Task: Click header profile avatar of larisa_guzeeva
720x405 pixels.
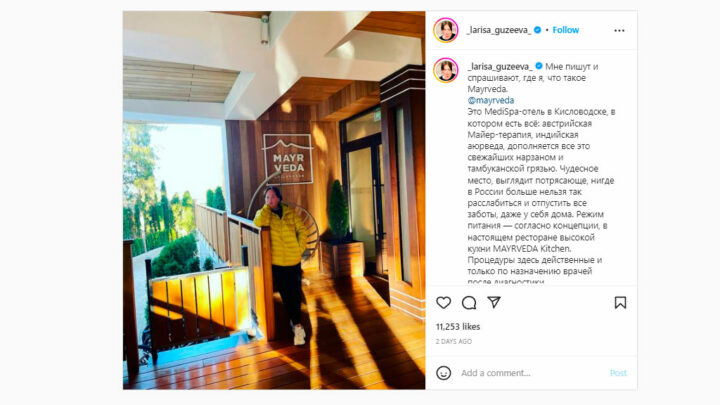Action: click(446, 30)
